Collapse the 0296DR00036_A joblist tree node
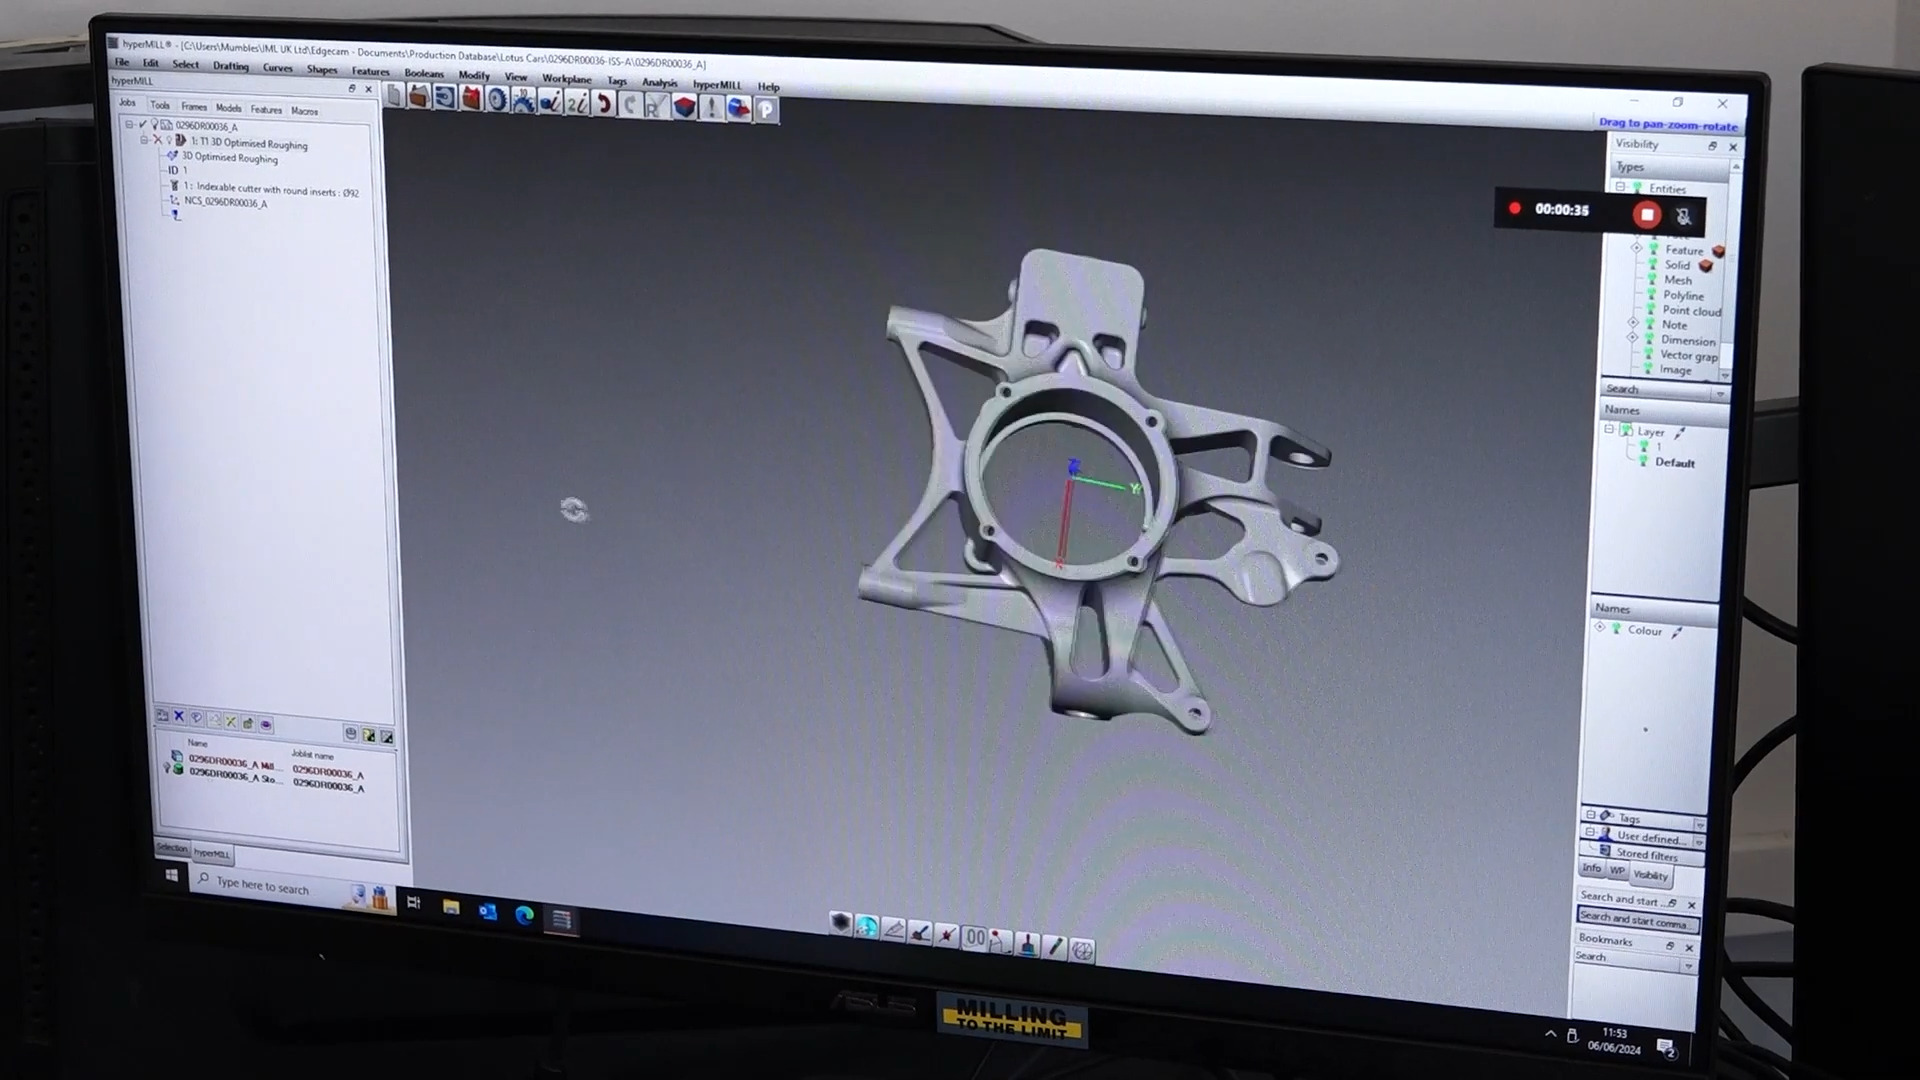The height and width of the screenshot is (1080, 1920). (x=129, y=125)
